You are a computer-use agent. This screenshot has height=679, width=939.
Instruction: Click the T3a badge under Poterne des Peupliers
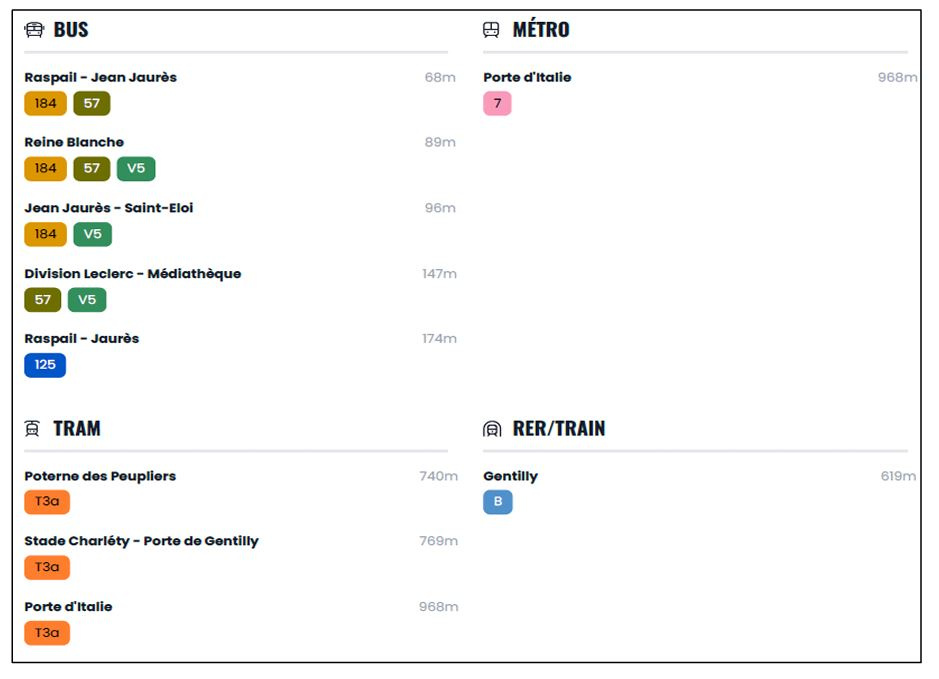(47, 502)
